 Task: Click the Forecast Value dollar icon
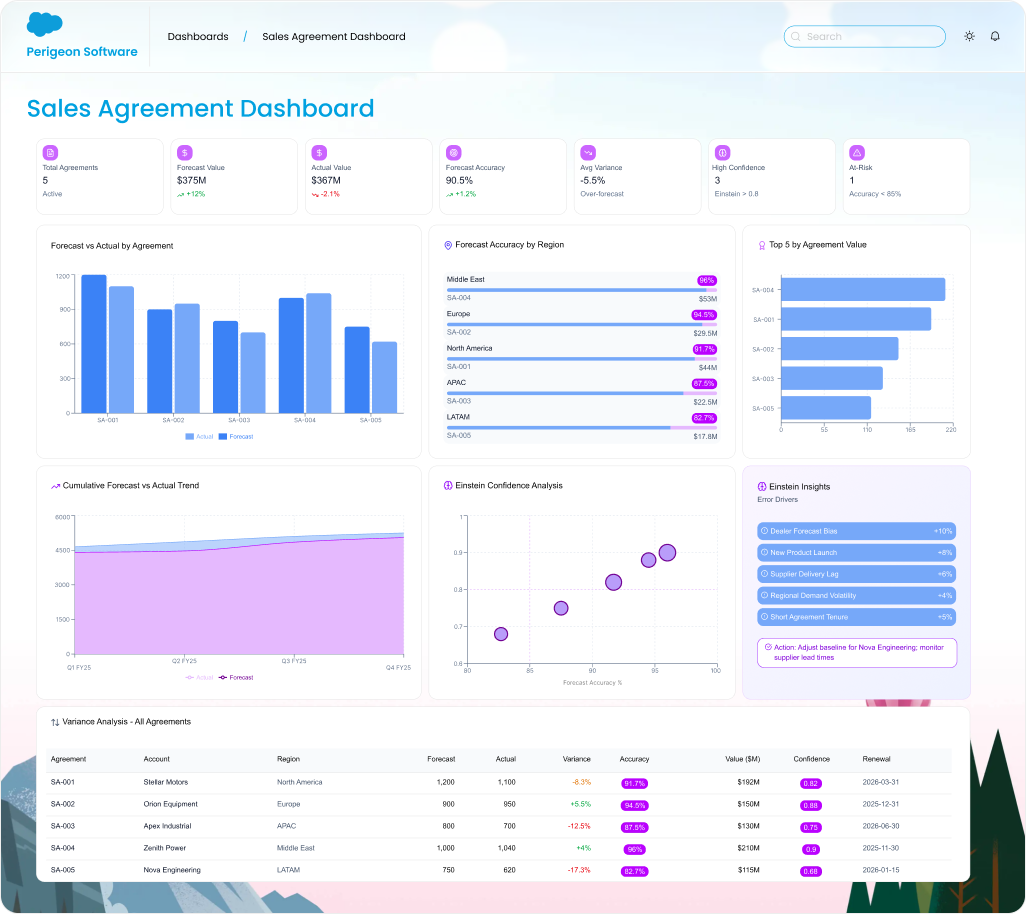(184, 152)
